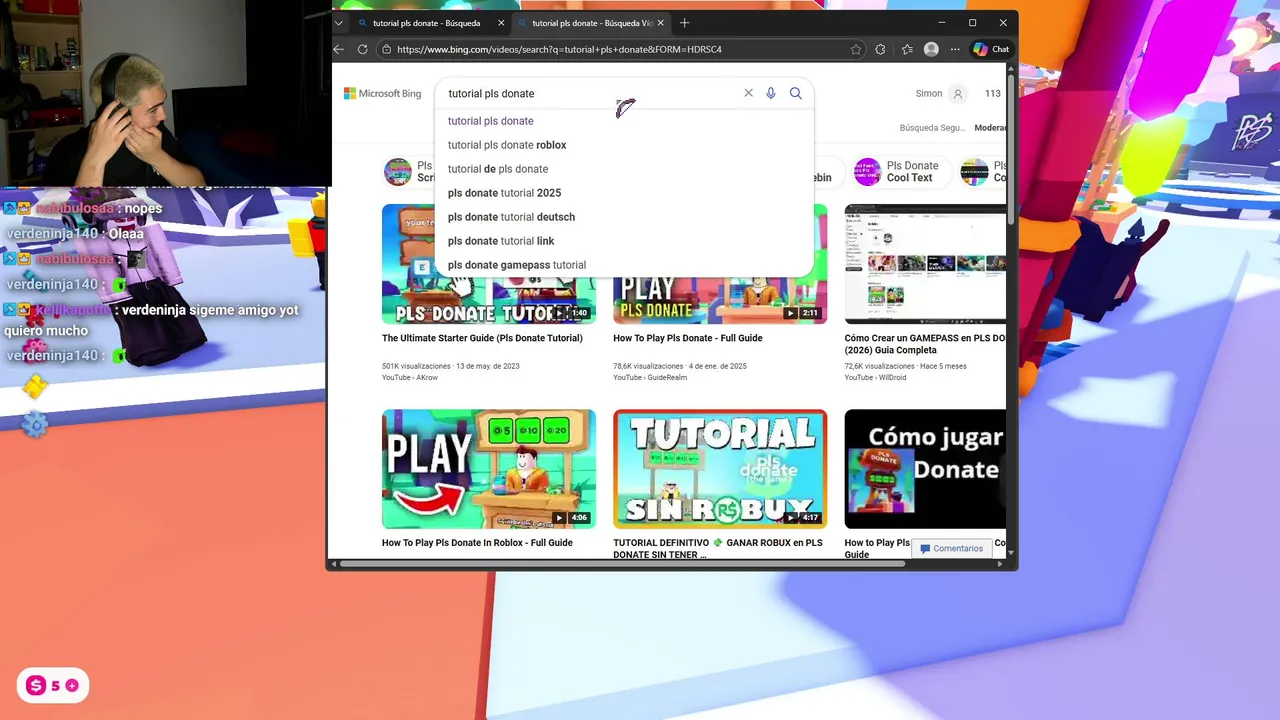
Task: Add this page to favorites star
Action: pos(856,49)
